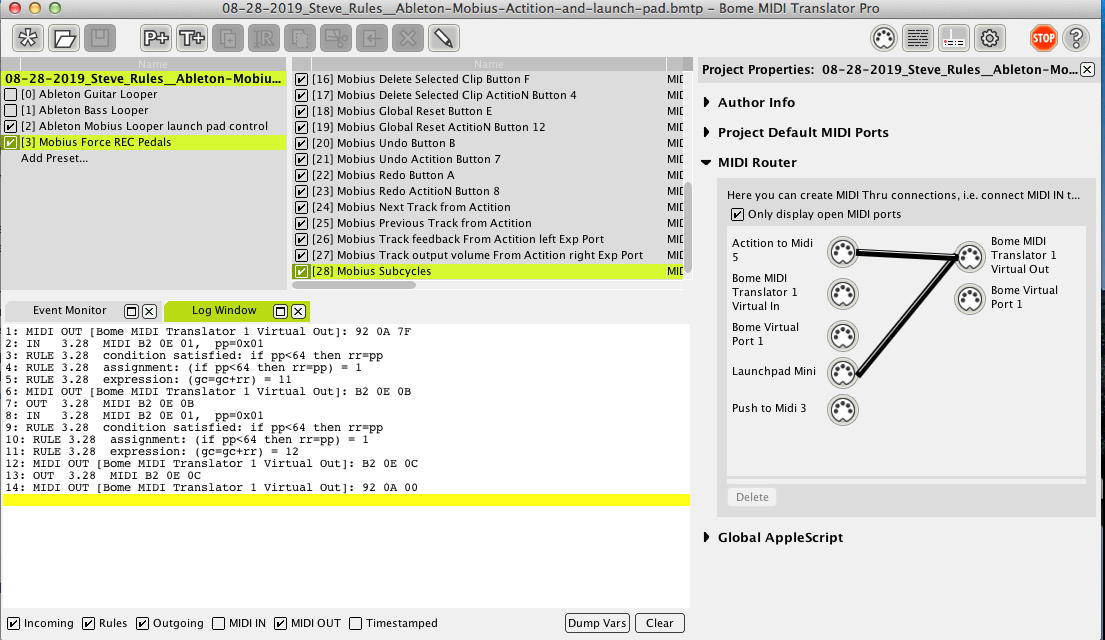Uncheck the Rules log filter
The image size is (1105, 640).
pyautogui.click(x=89, y=623)
